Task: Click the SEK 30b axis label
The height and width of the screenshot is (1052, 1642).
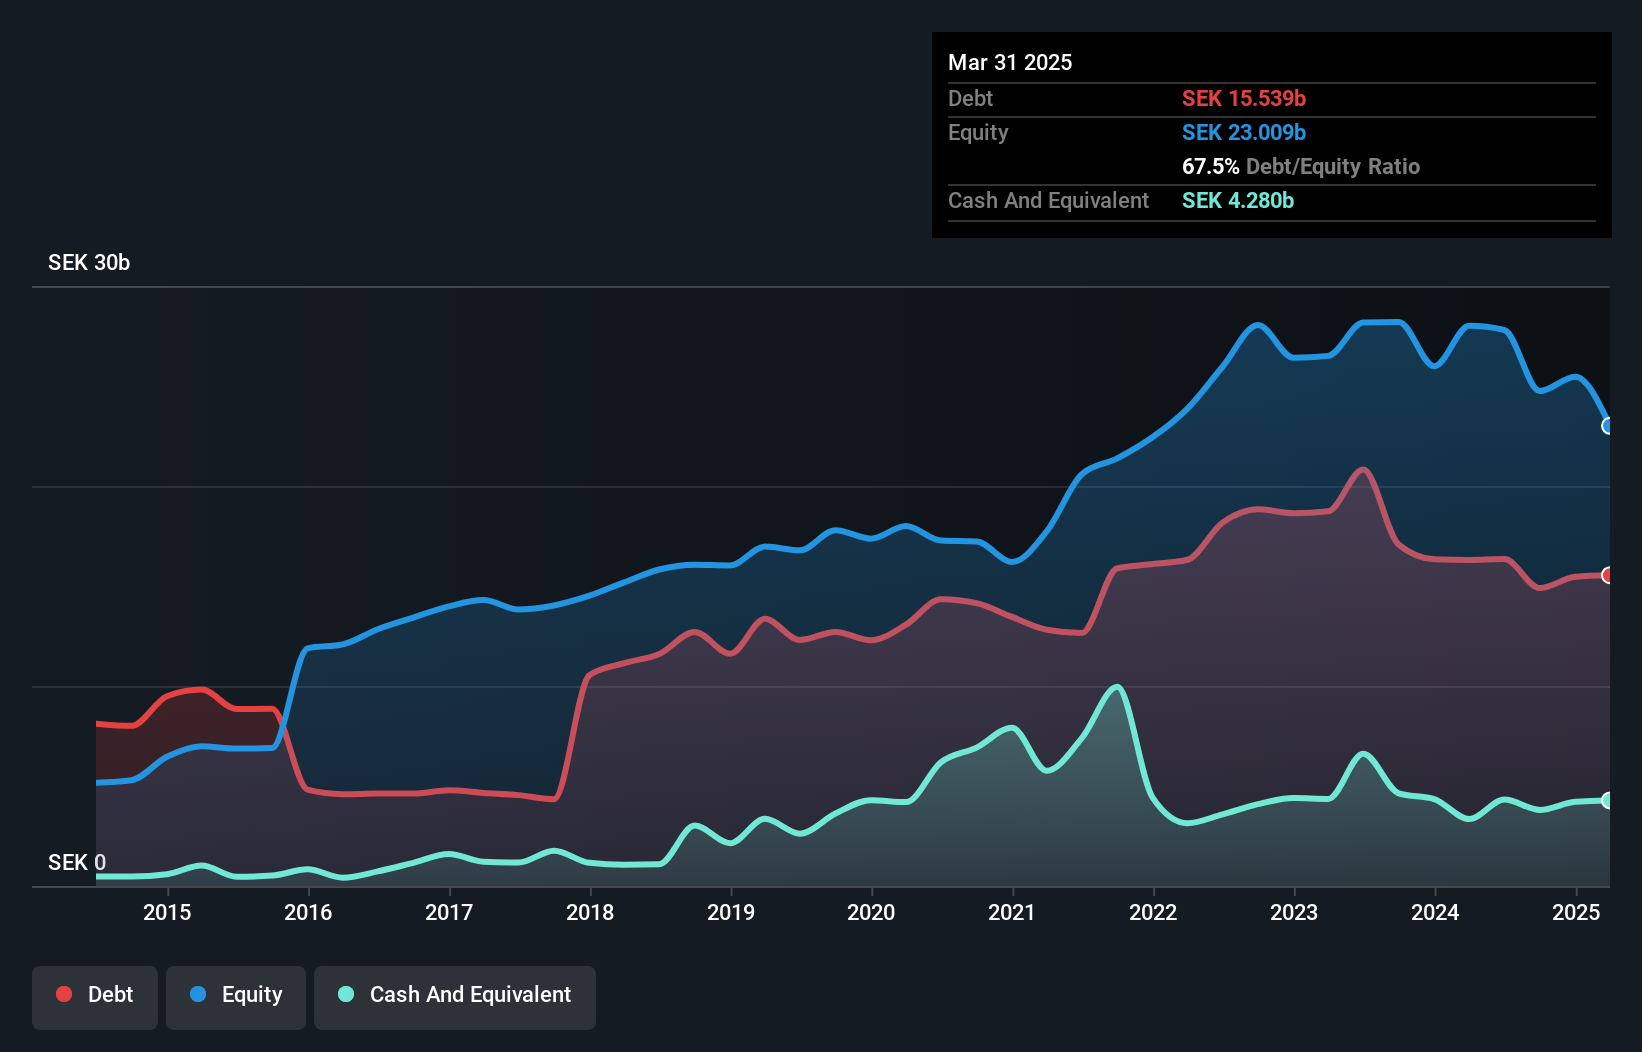Action: pos(89,262)
